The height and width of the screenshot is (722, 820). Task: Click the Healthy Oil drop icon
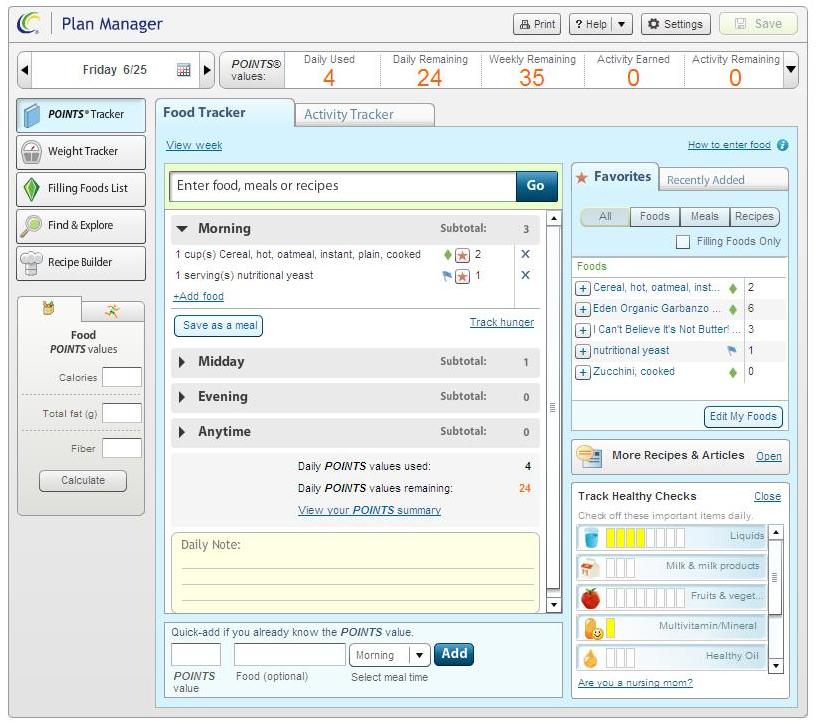[590, 659]
